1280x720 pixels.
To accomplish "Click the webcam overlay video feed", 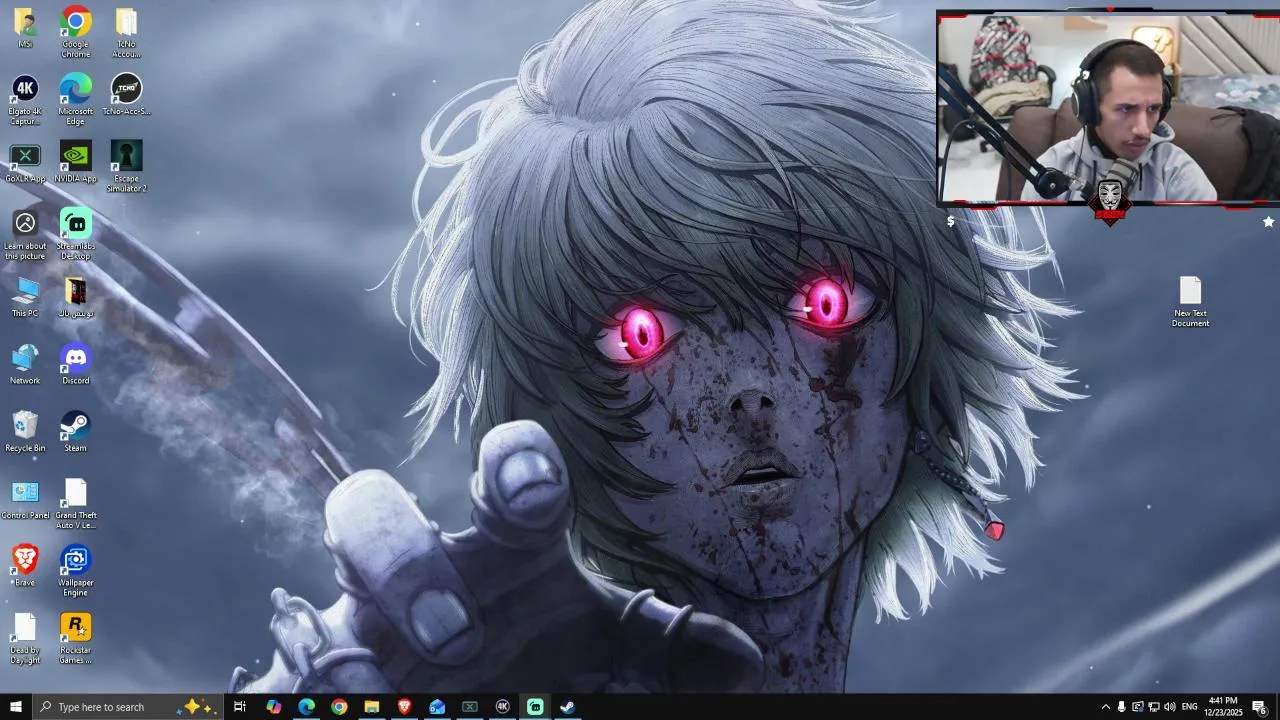I will coord(1107,107).
